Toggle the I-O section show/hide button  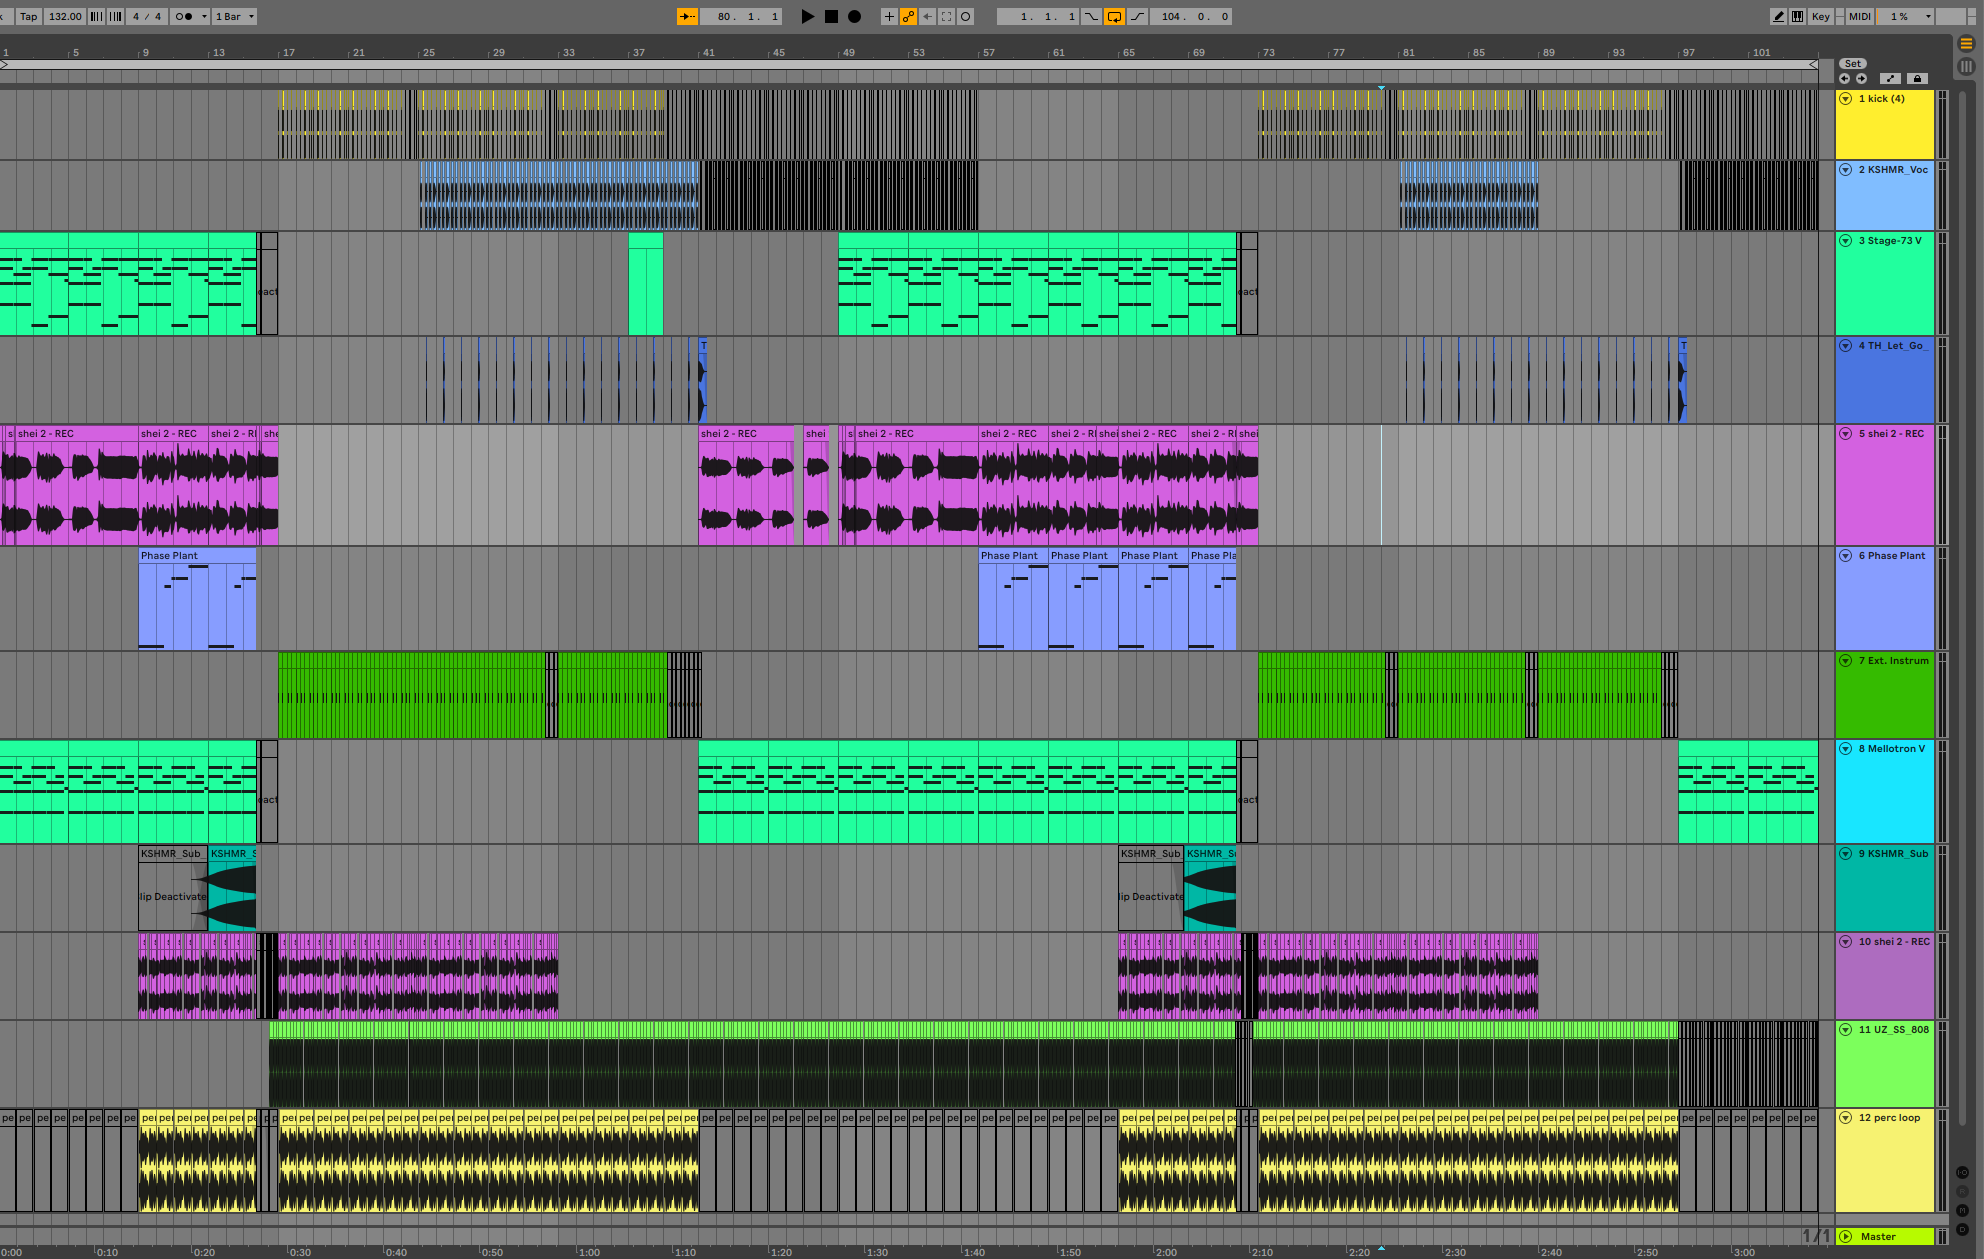pos(1962,1173)
